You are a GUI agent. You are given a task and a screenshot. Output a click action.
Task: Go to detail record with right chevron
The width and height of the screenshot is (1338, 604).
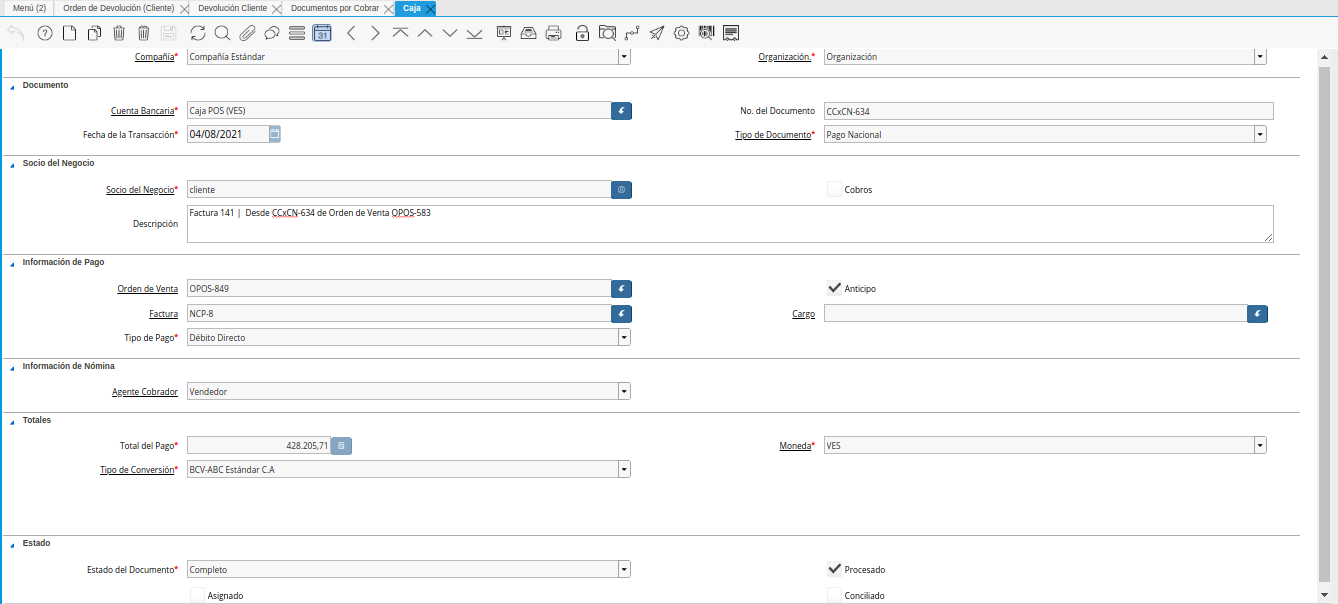[x=375, y=33]
